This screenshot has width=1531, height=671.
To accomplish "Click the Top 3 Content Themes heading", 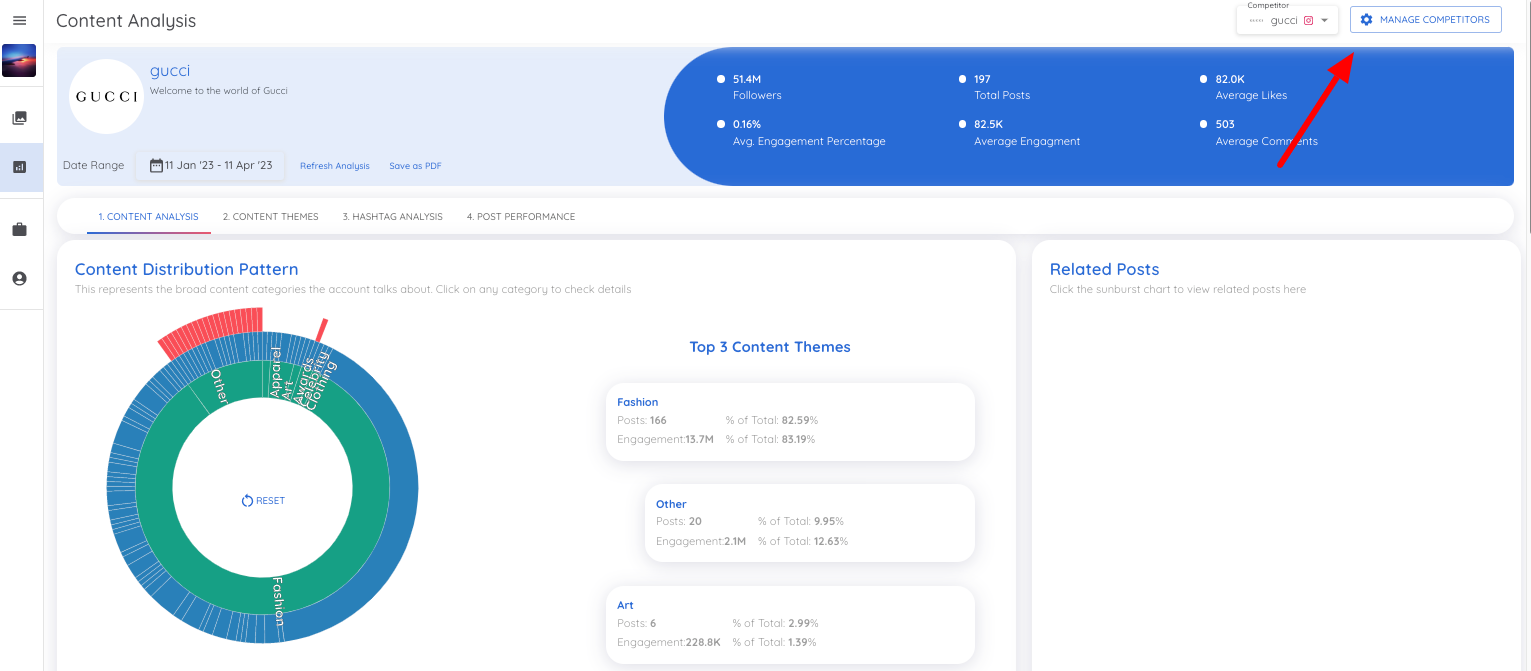I will (770, 347).
